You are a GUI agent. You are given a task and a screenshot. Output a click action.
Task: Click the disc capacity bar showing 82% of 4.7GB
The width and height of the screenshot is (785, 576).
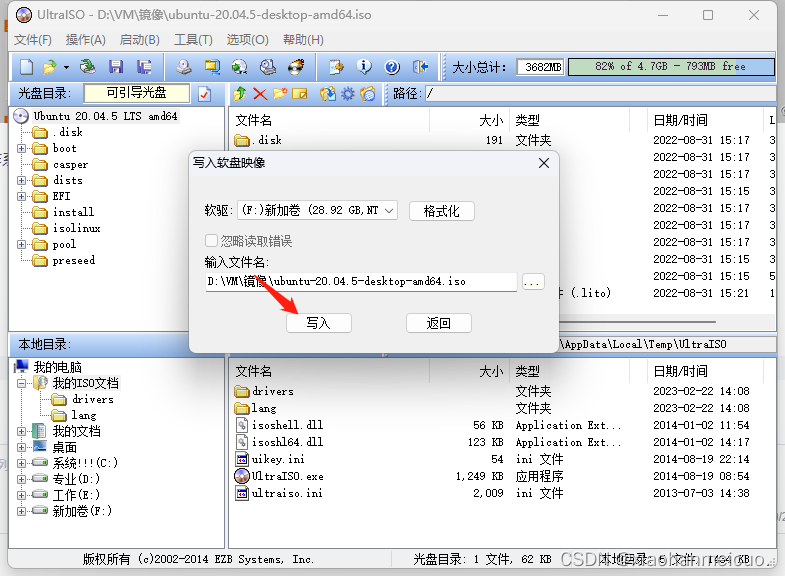[x=671, y=67]
